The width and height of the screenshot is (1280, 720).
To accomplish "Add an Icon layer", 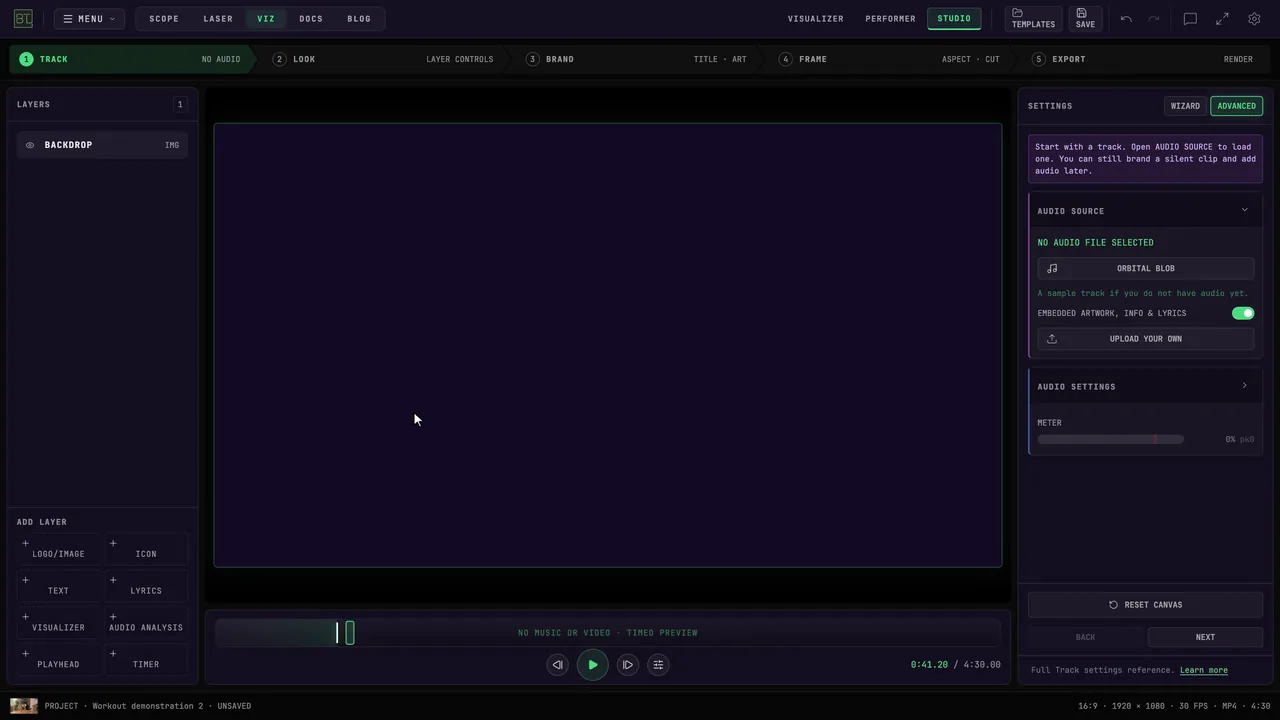I will 146,549.
